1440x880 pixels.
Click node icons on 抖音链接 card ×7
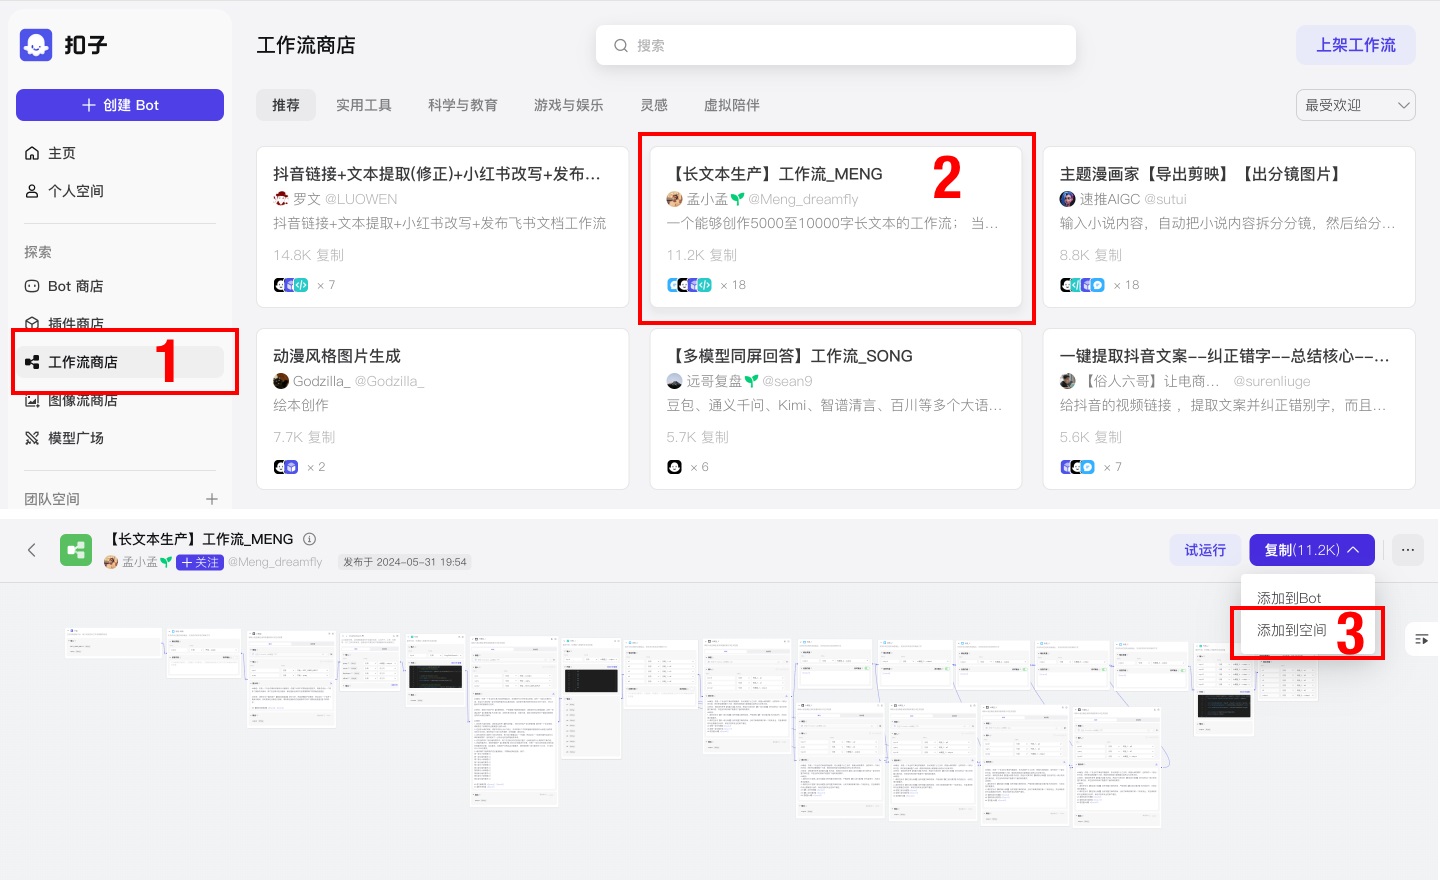[x=291, y=285]
